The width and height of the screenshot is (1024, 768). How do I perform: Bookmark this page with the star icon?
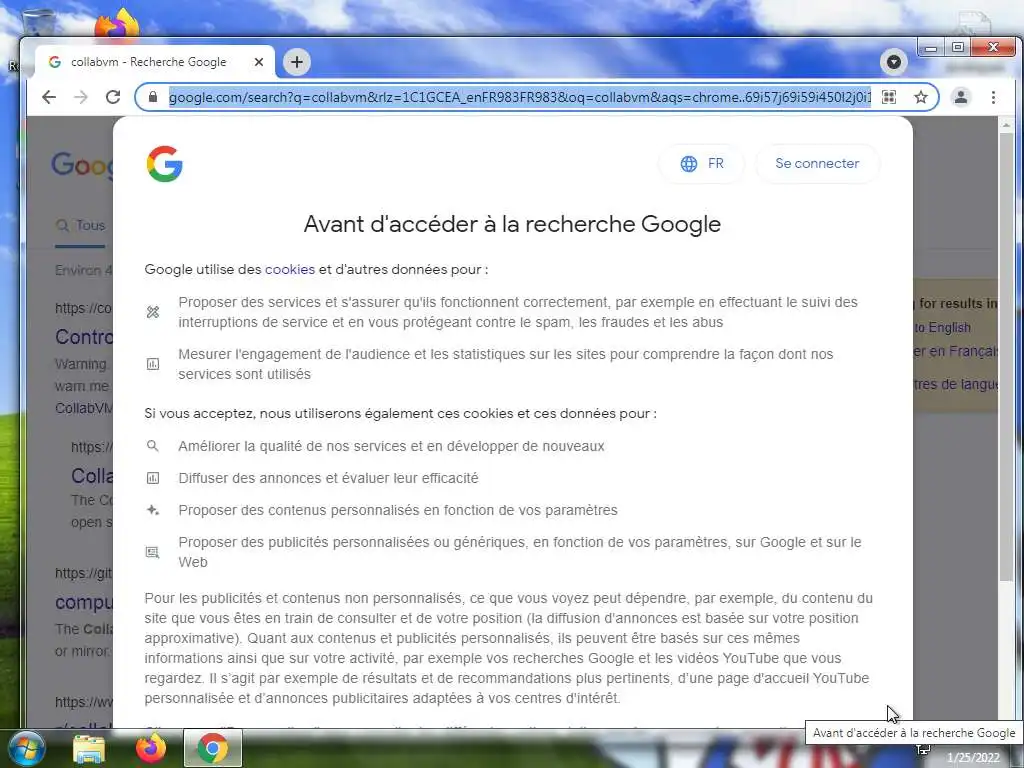tap(921, 97)
